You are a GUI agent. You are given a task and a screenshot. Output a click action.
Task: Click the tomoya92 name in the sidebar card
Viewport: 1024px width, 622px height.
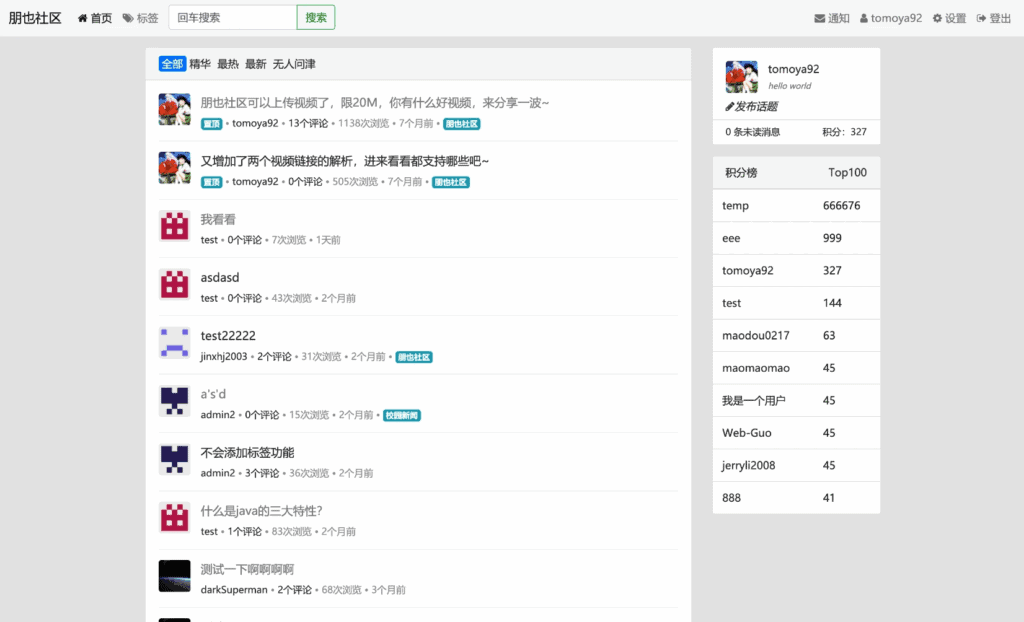coord(793,69)
